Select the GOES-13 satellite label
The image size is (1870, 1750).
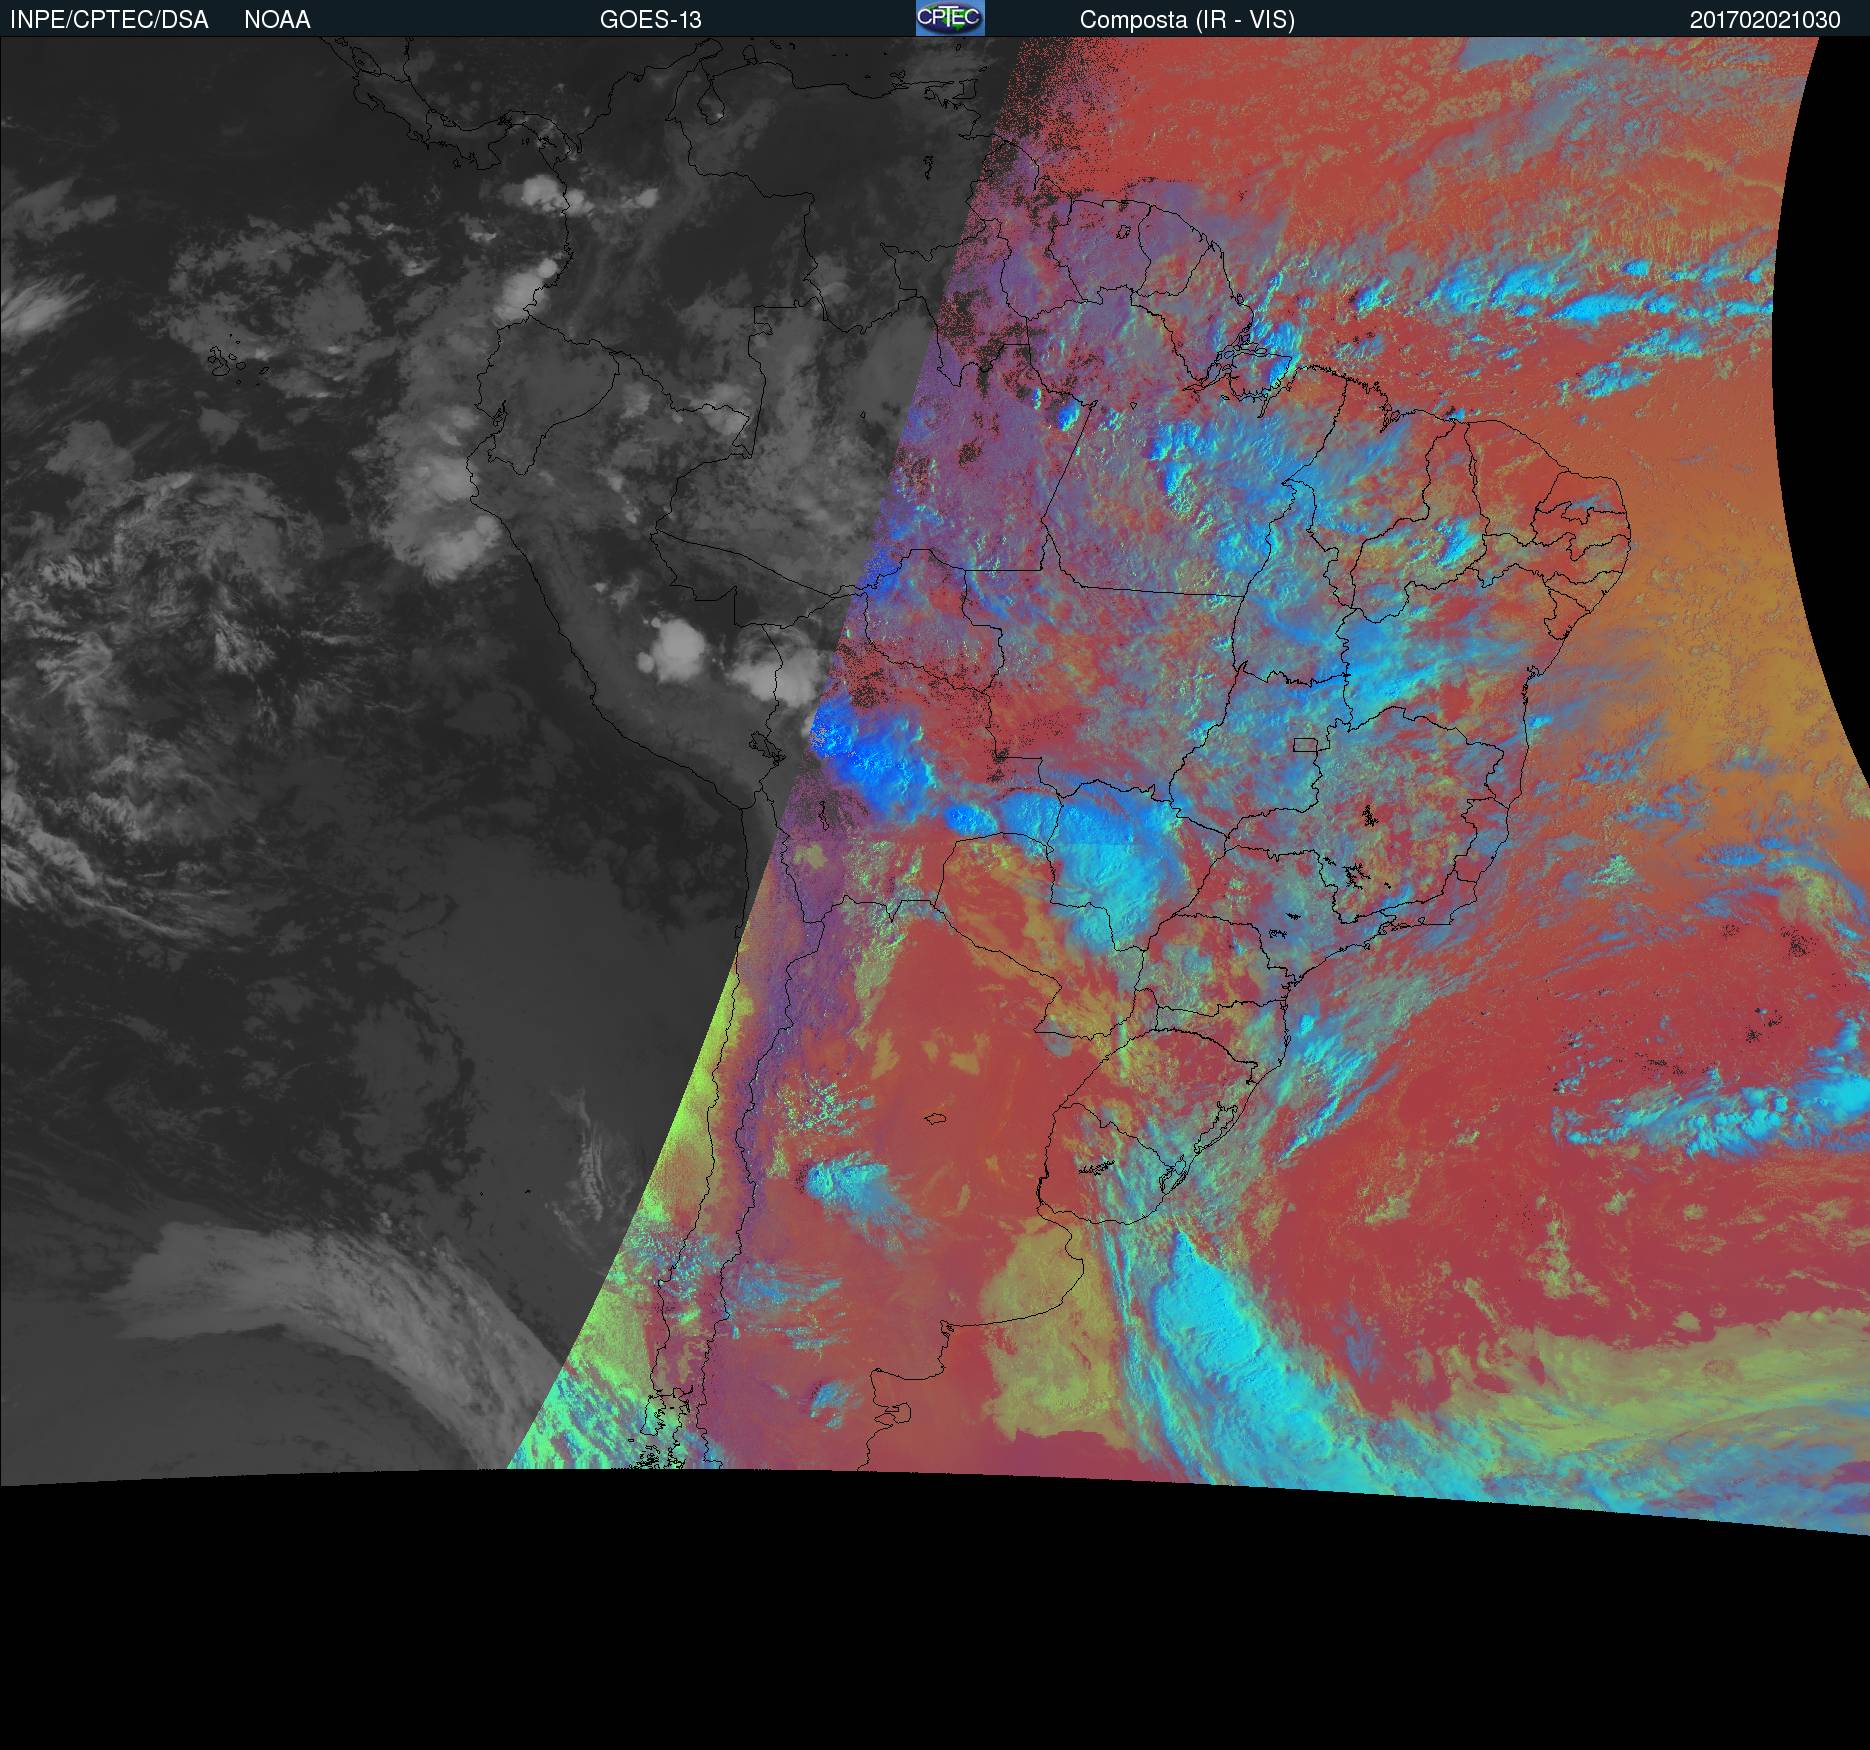650,20
